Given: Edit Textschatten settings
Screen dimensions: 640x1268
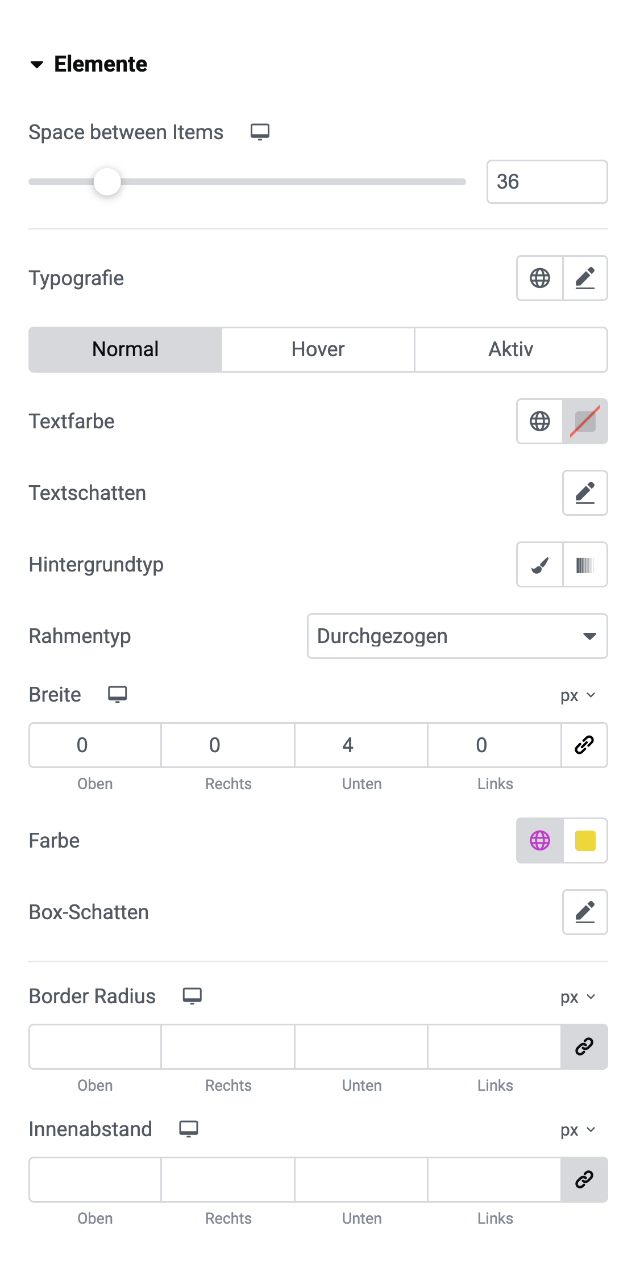Looking at the screenshot, I should point(585,493).
